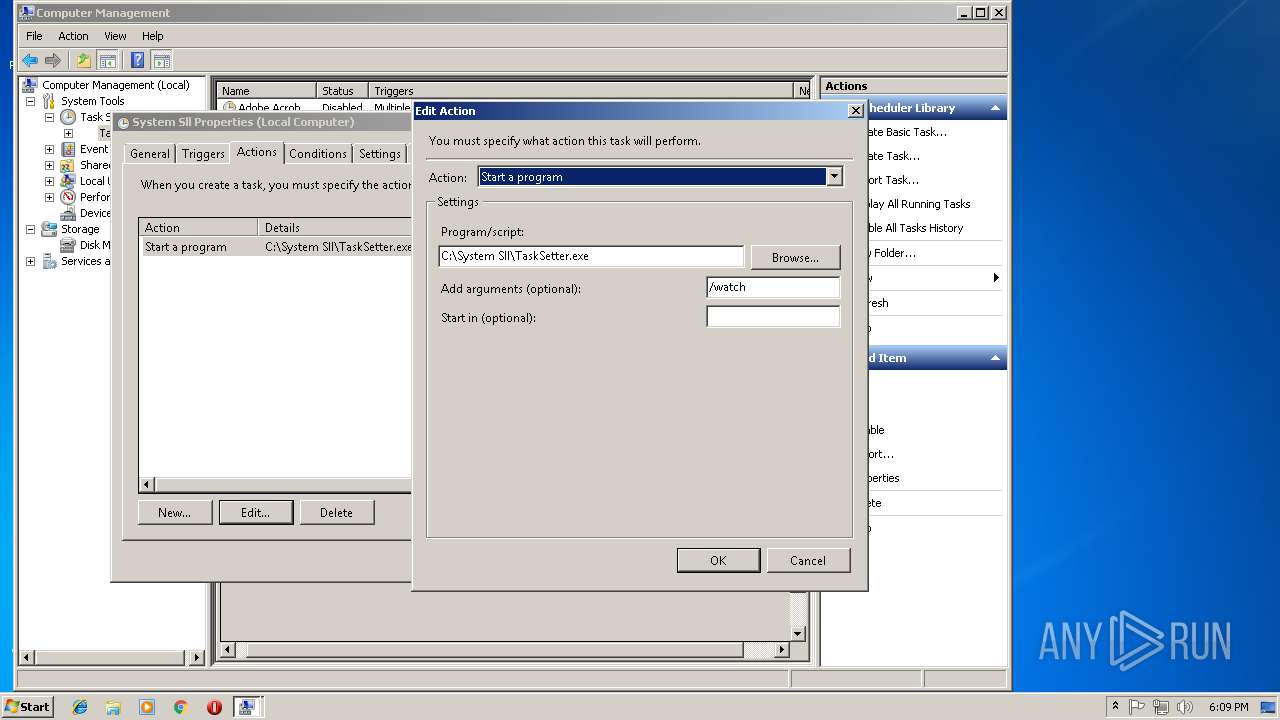Cancel the Edit Action dialog
This screenshot has width=1280, height=720.
click(808, 561)
